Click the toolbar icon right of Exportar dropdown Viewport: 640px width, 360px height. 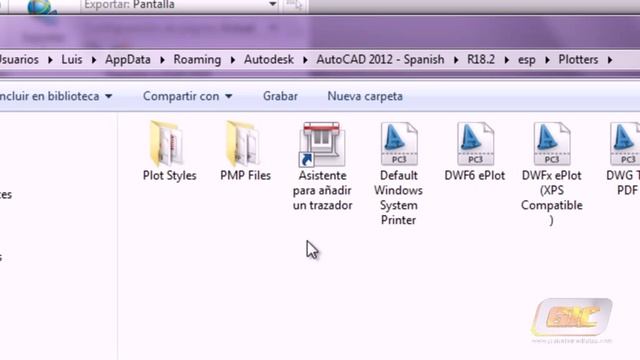click(294, 5)
